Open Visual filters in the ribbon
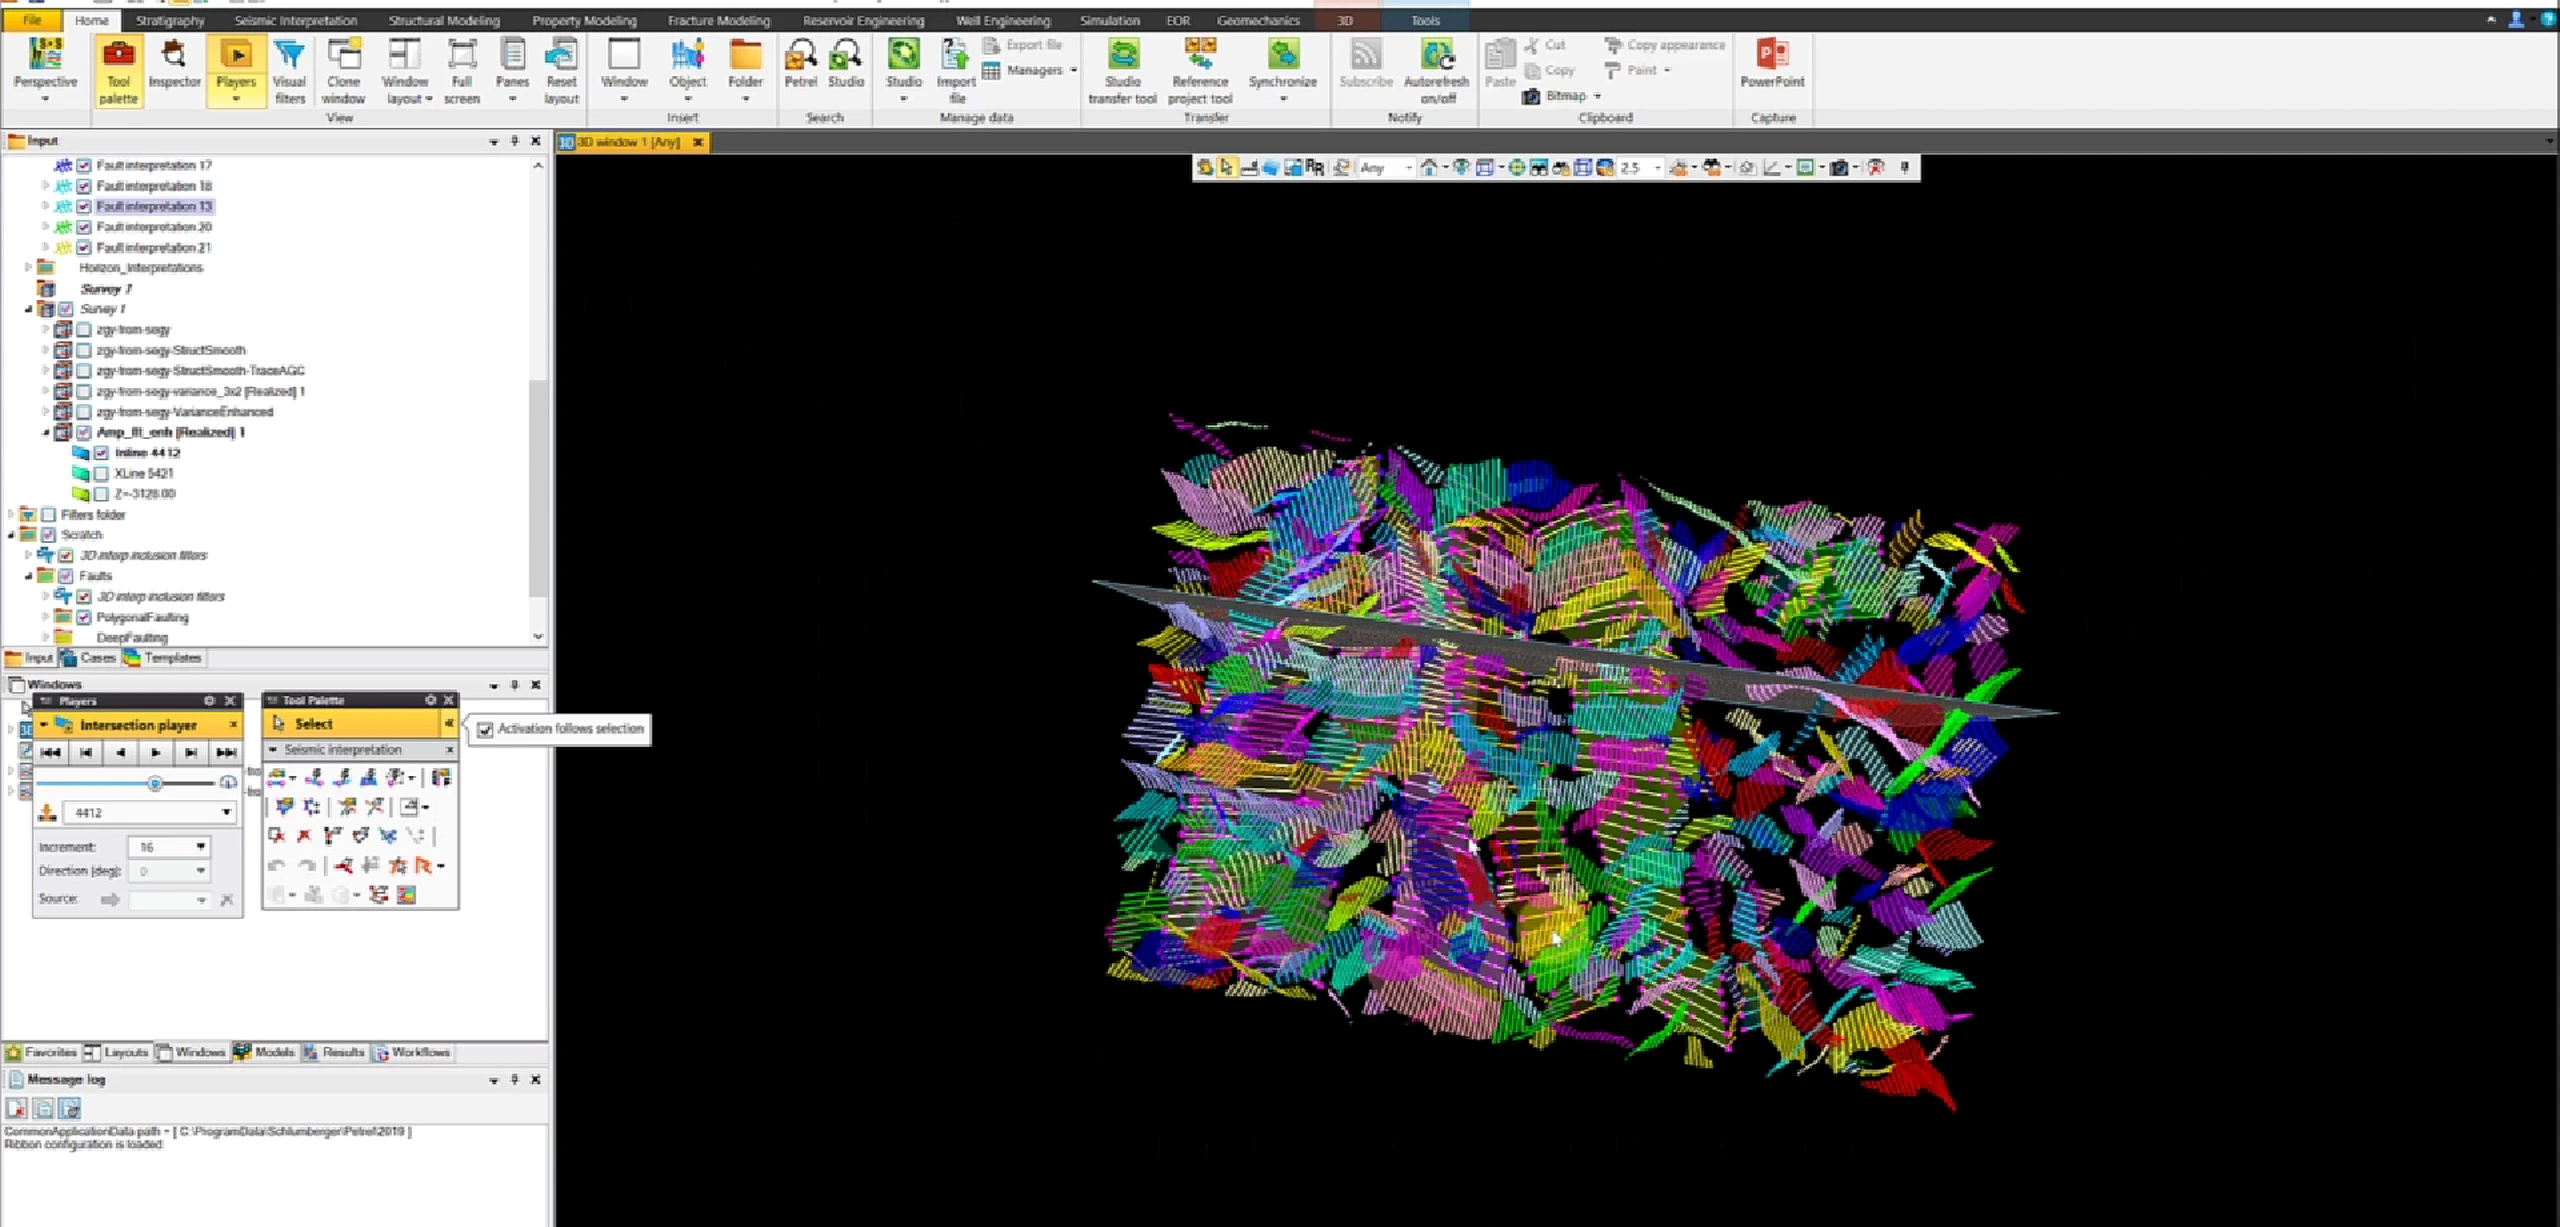Screen dimensions: 2560x1227 click(x=289, y=70)
